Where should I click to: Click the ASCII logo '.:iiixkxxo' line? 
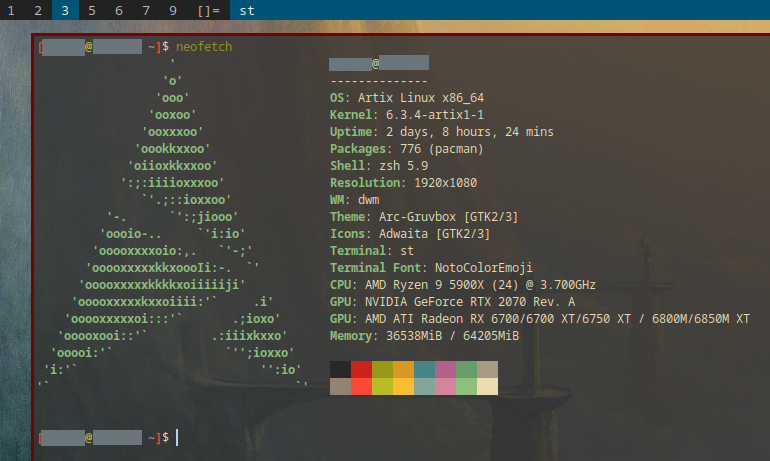(249, 336)
